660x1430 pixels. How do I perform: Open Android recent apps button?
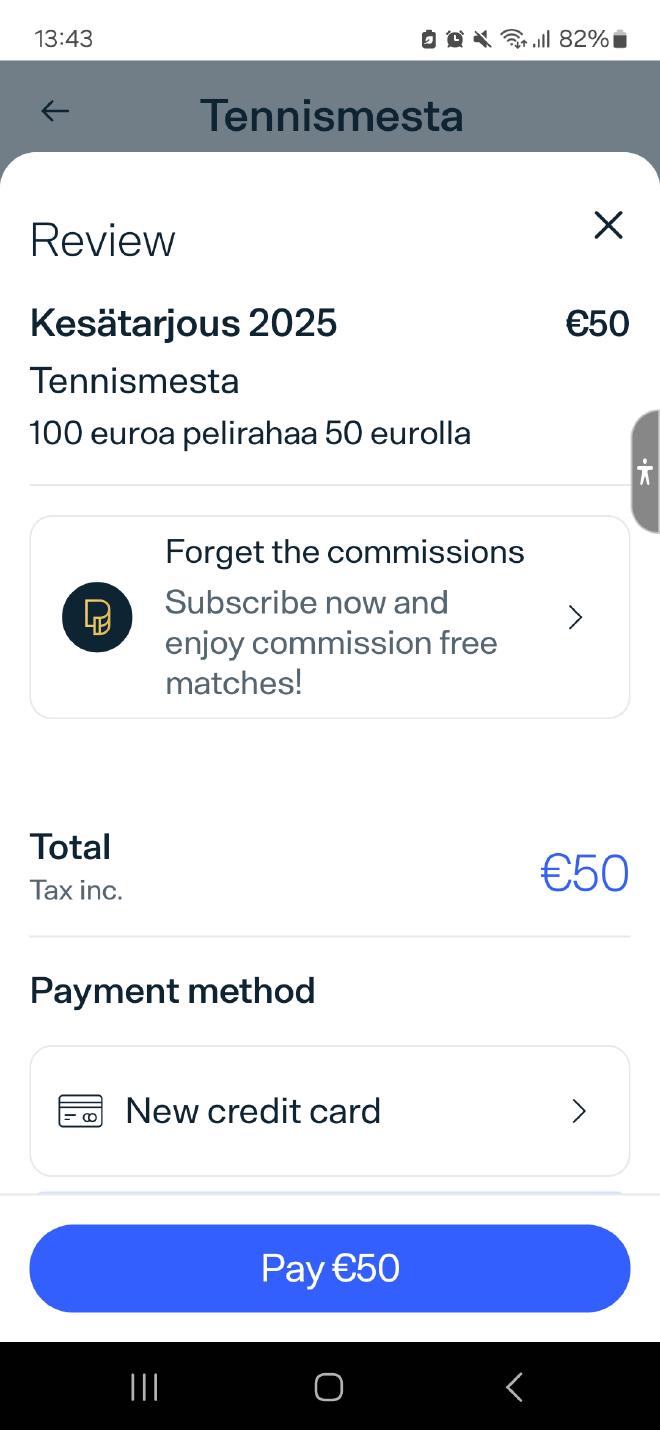pyautogui.click(x=144, y=1387)
